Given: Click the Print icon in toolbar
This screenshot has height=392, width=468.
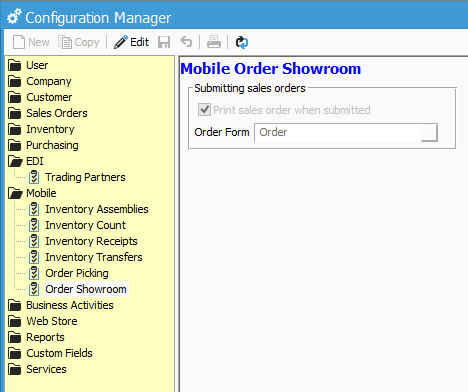Looking at the screenshot, I should 214,42.
